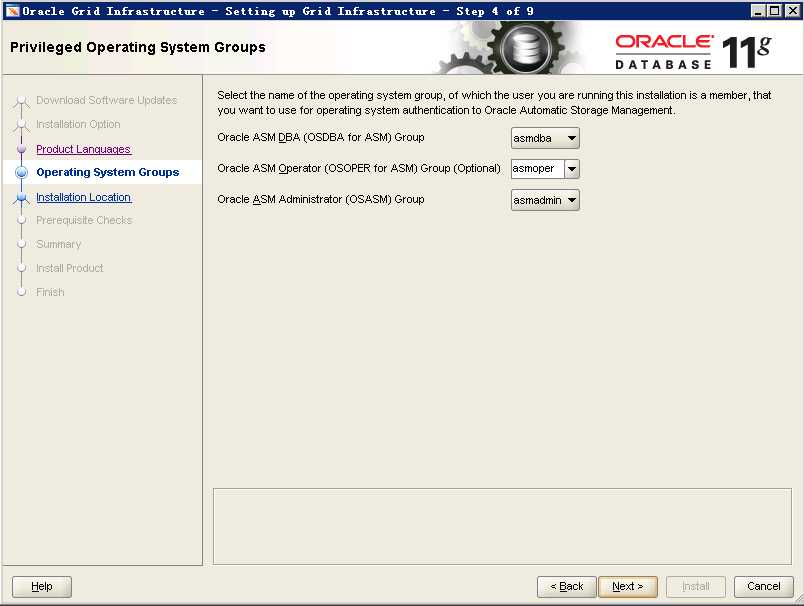The image size is (804, 606).
Task: Cancel the Grid Infrastructure installation
Action: [763, 587]
